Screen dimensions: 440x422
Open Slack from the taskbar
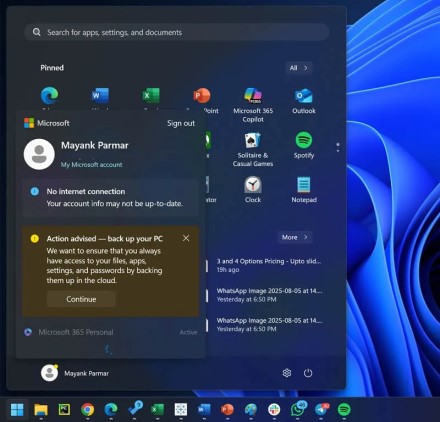tap(274, 409)
